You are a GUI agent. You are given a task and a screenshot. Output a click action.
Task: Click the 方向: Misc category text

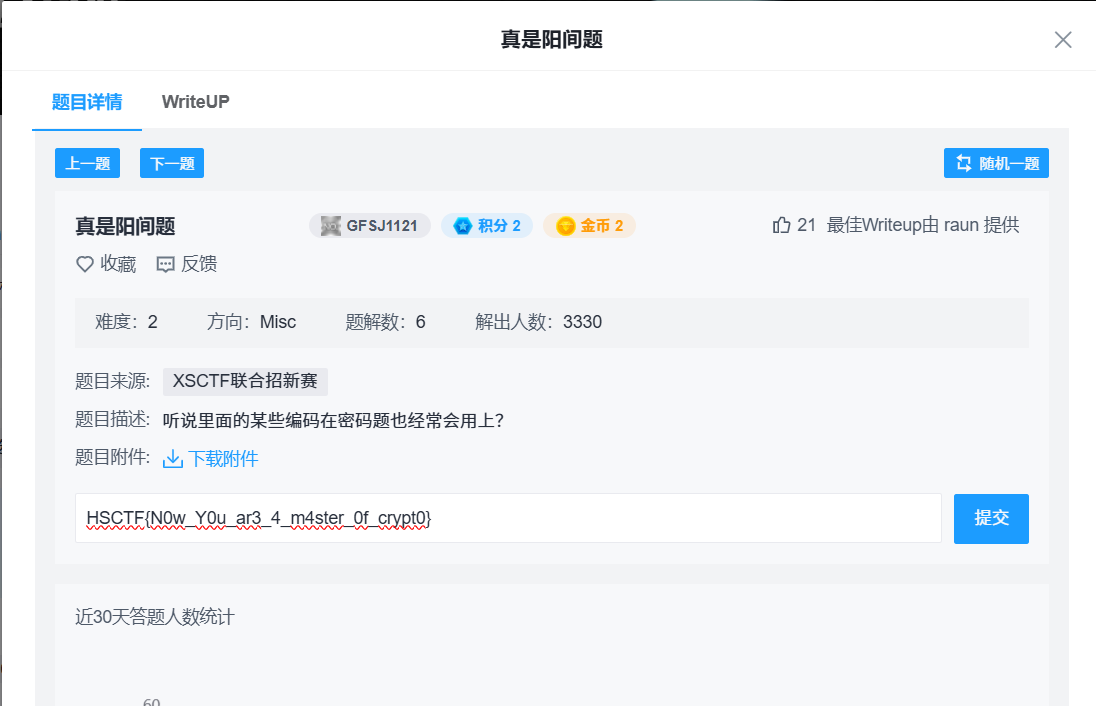tap(252, 322)
